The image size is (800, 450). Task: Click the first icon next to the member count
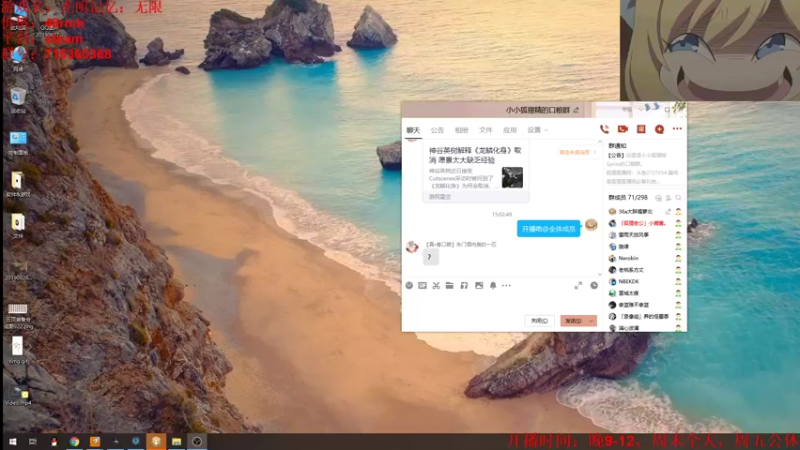tap(658, 198)
